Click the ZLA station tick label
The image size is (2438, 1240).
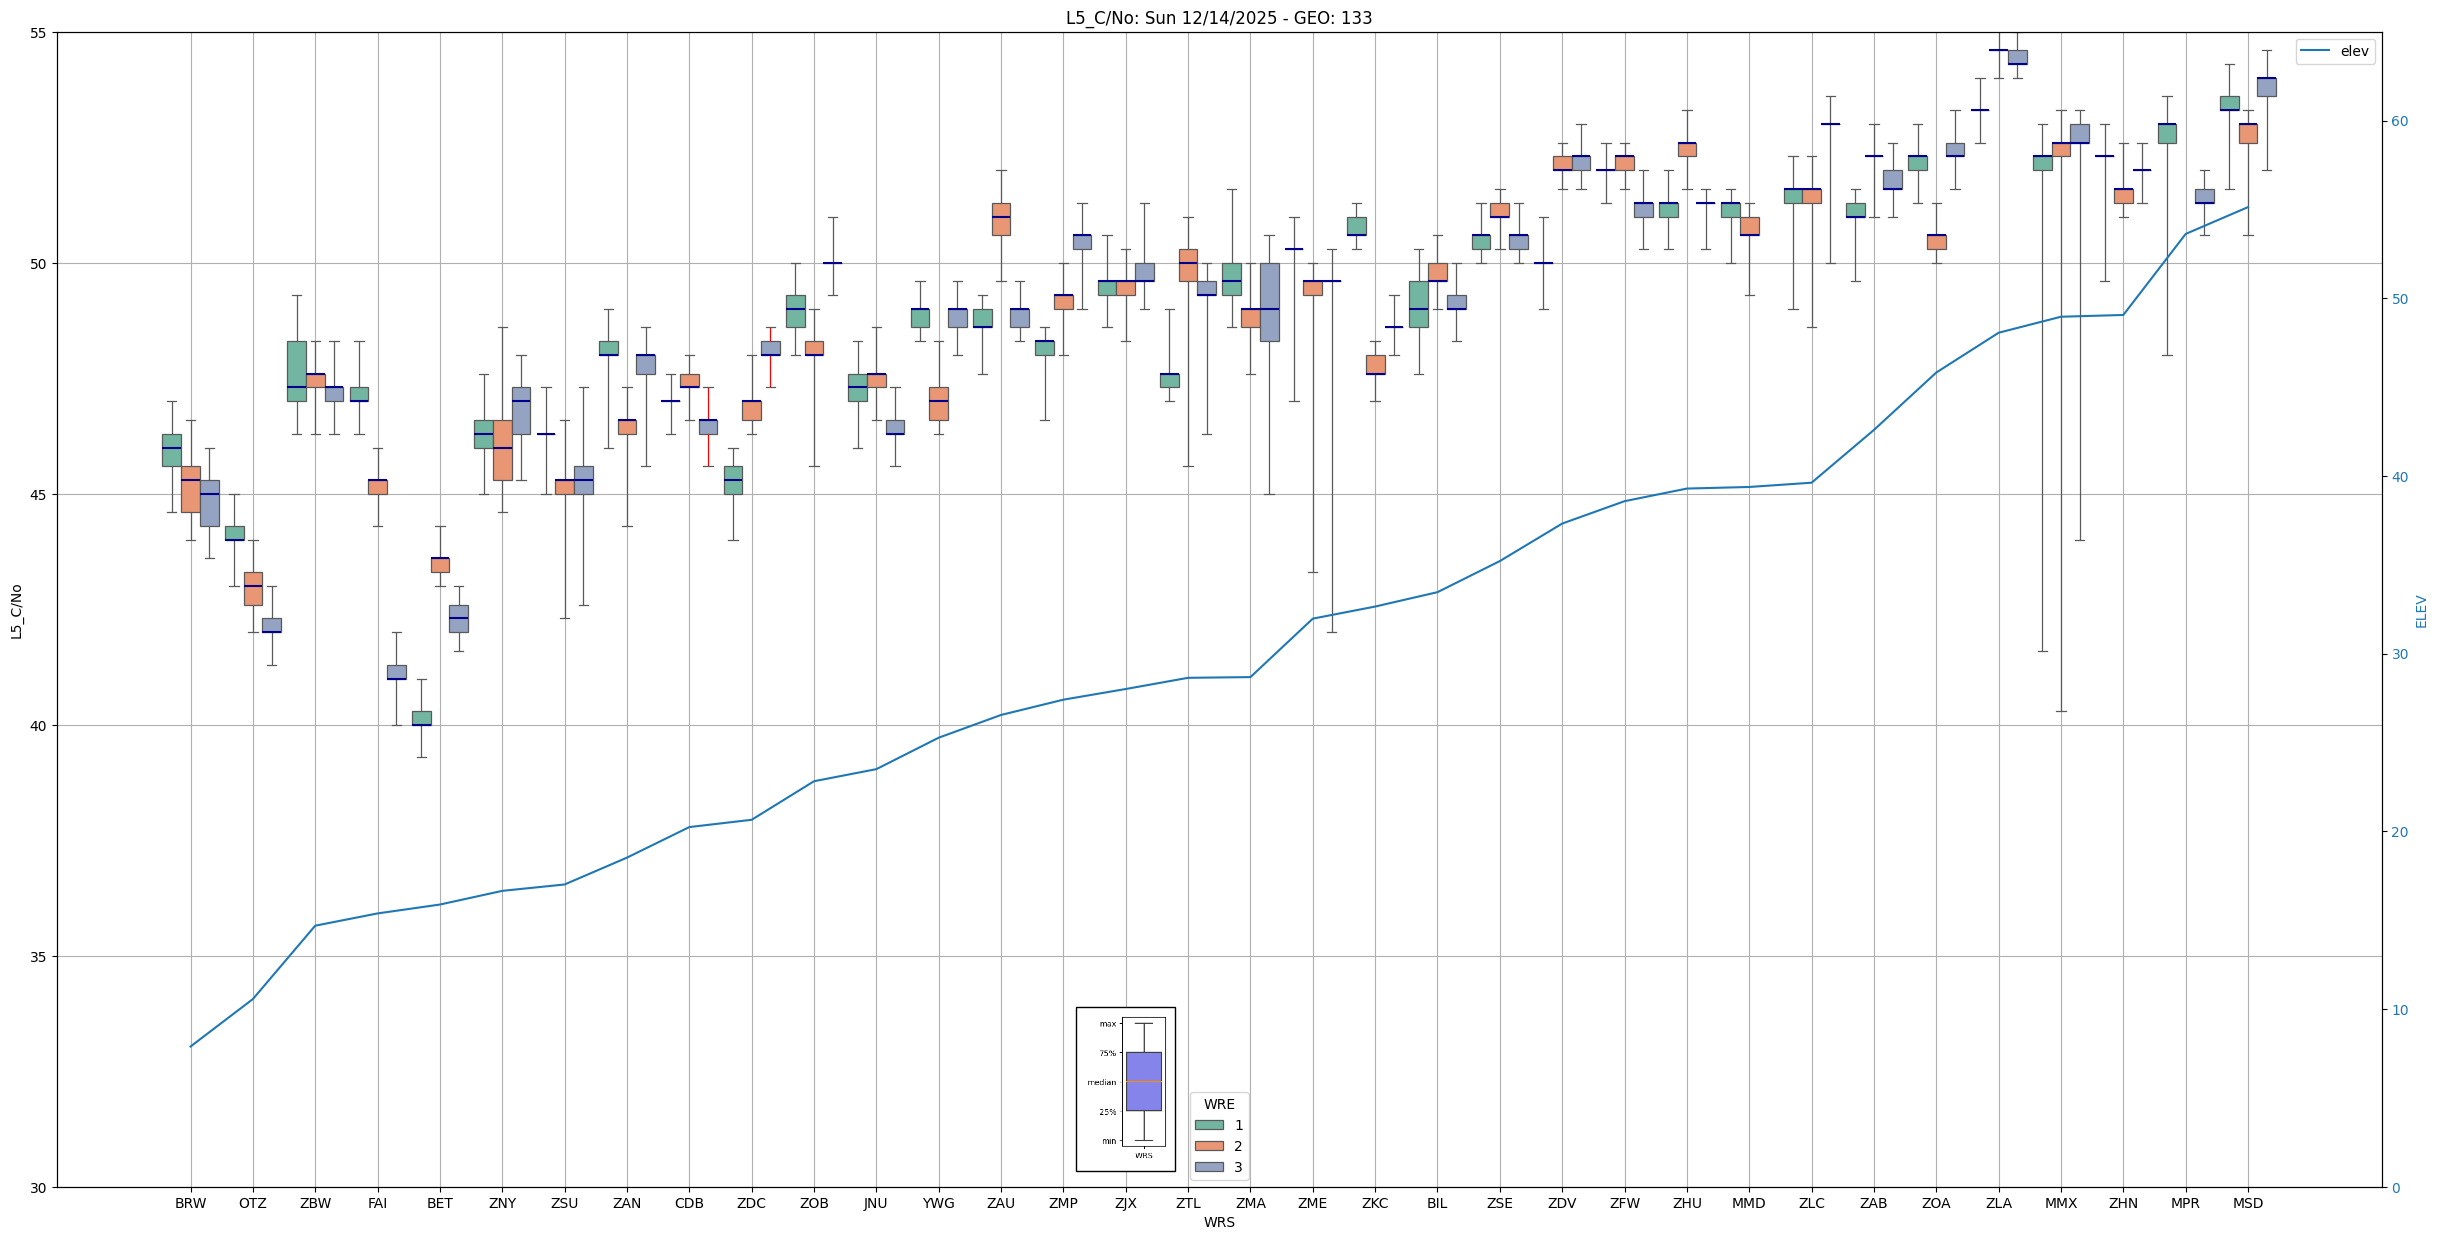[1998, 1203]
